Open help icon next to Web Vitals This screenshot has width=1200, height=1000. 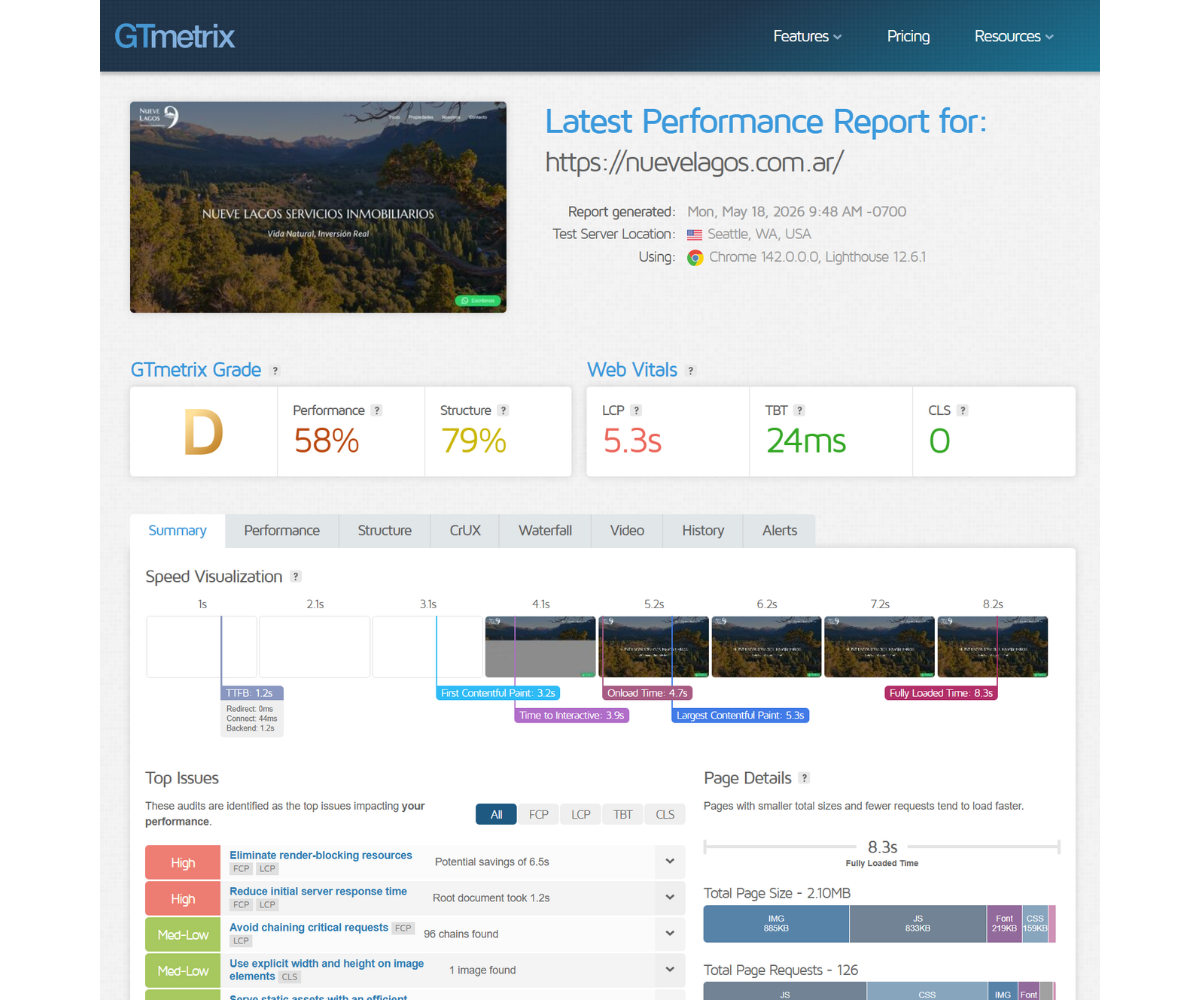coord(690,371)
